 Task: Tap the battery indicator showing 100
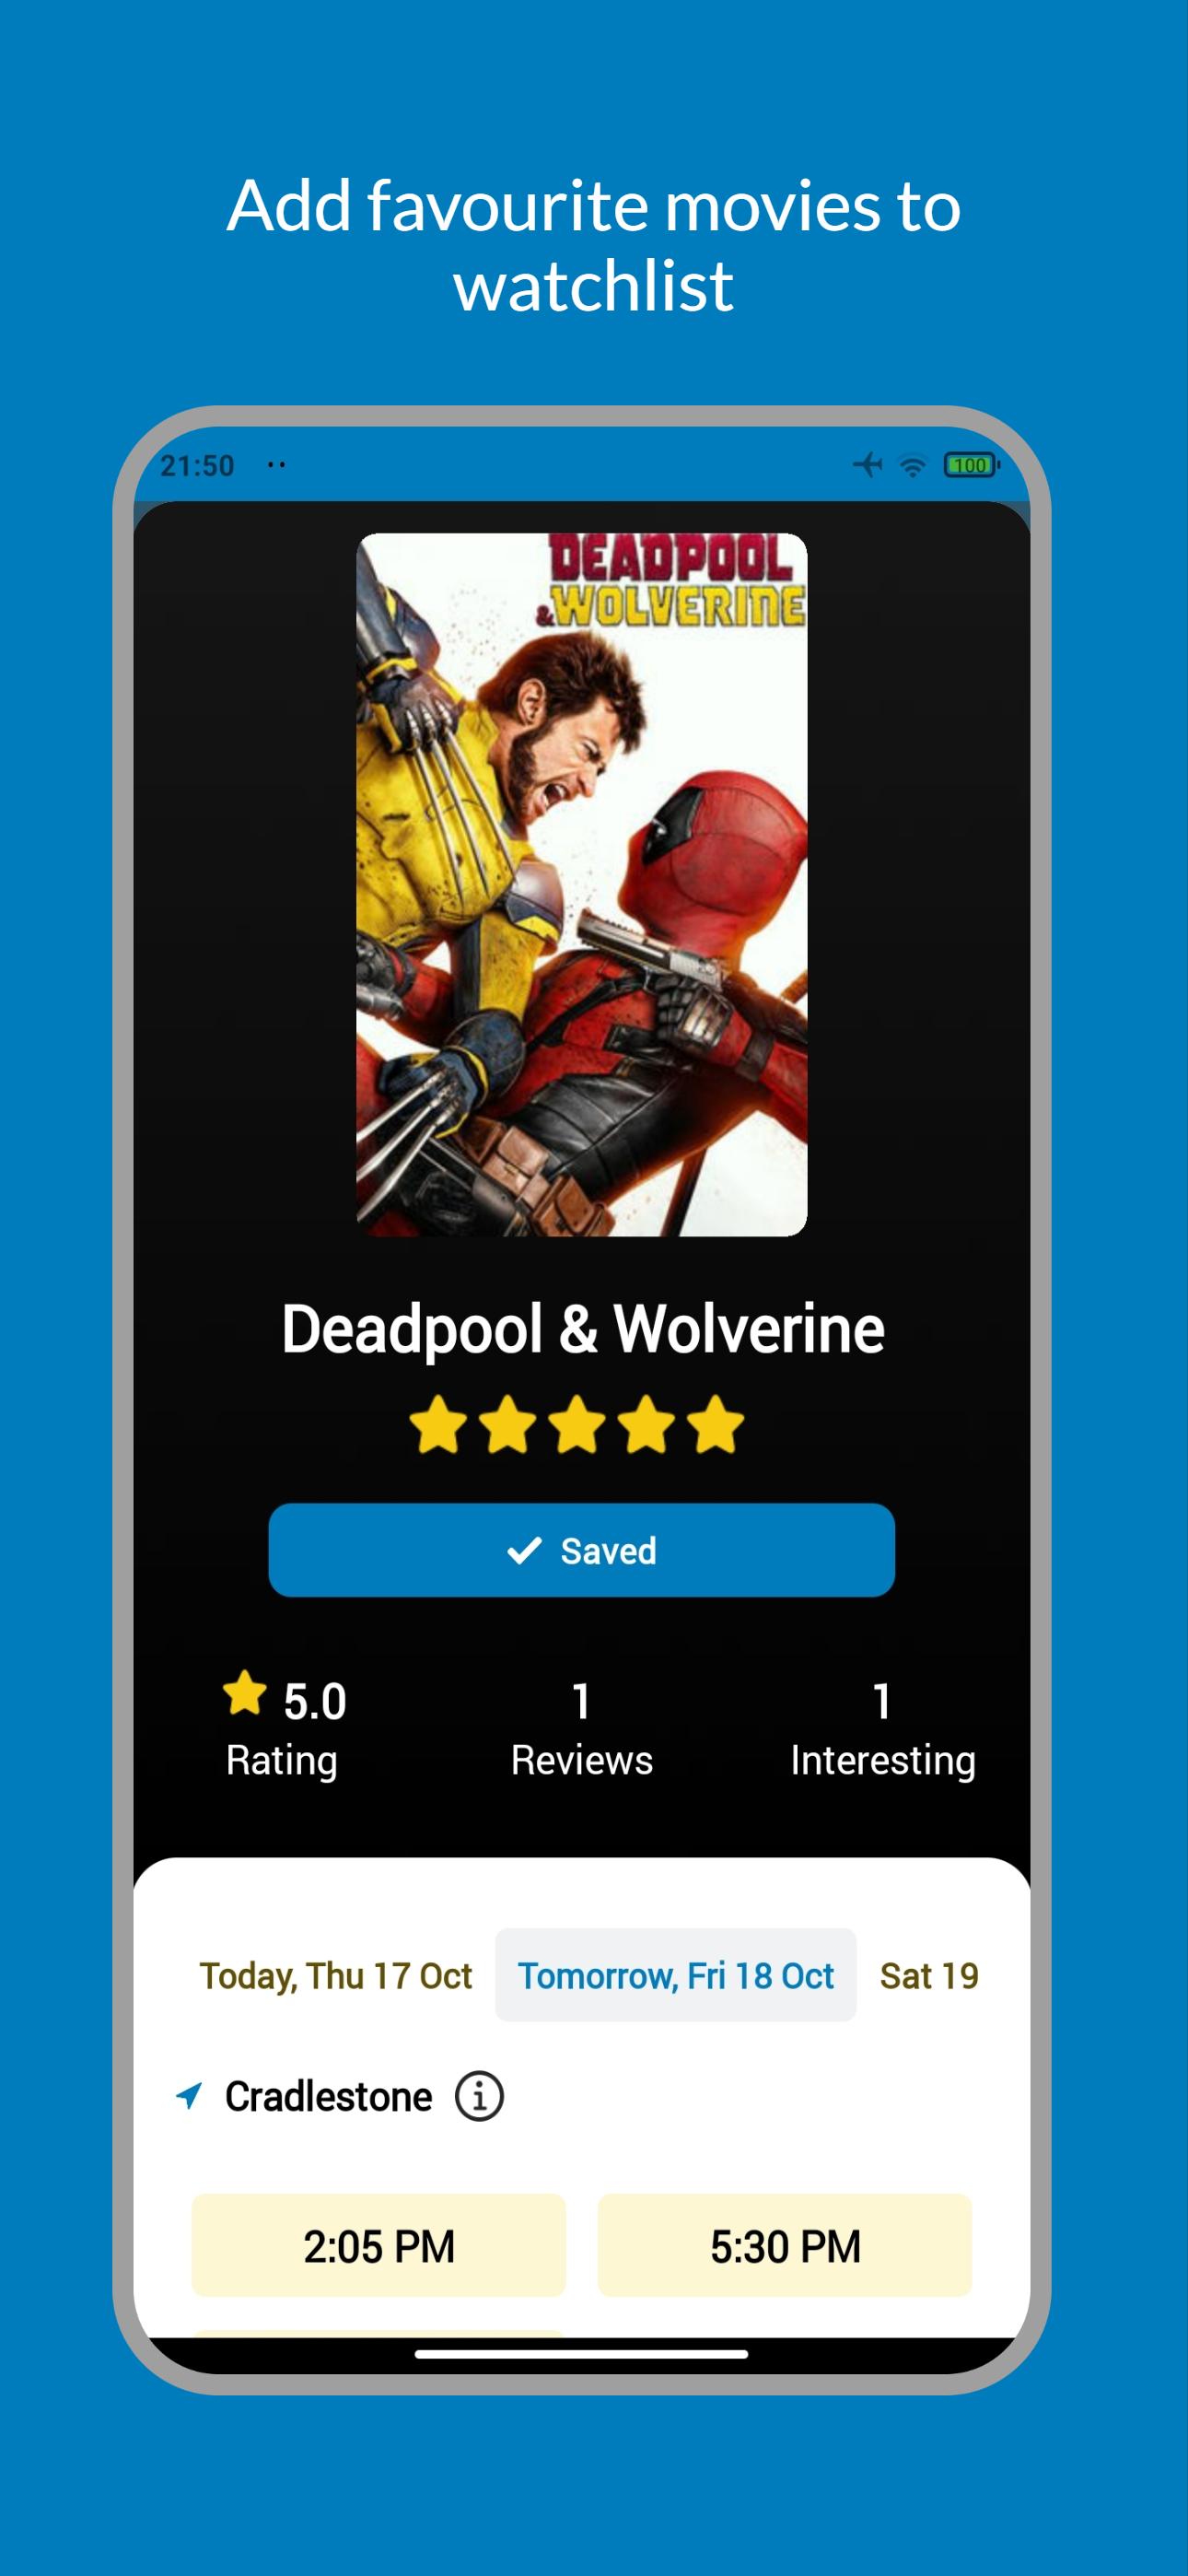972,465
